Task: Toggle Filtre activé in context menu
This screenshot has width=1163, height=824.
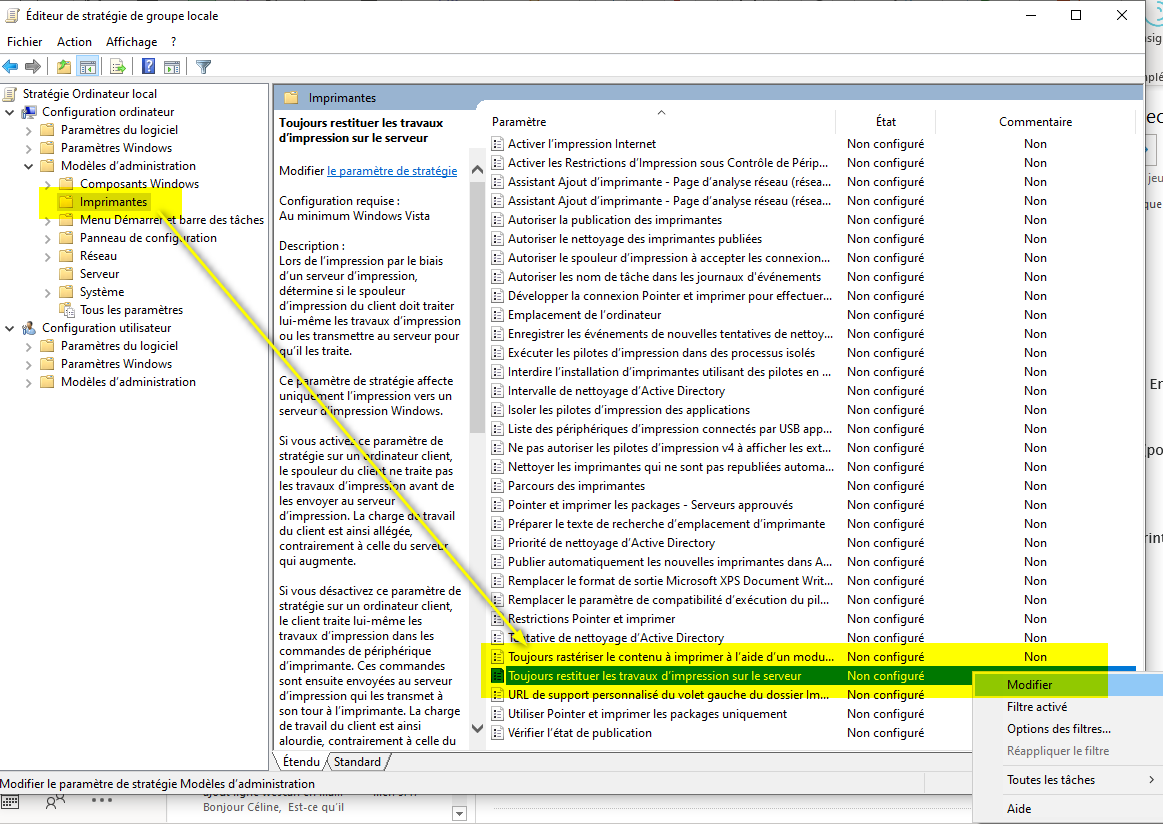Action: [1036, 707]
